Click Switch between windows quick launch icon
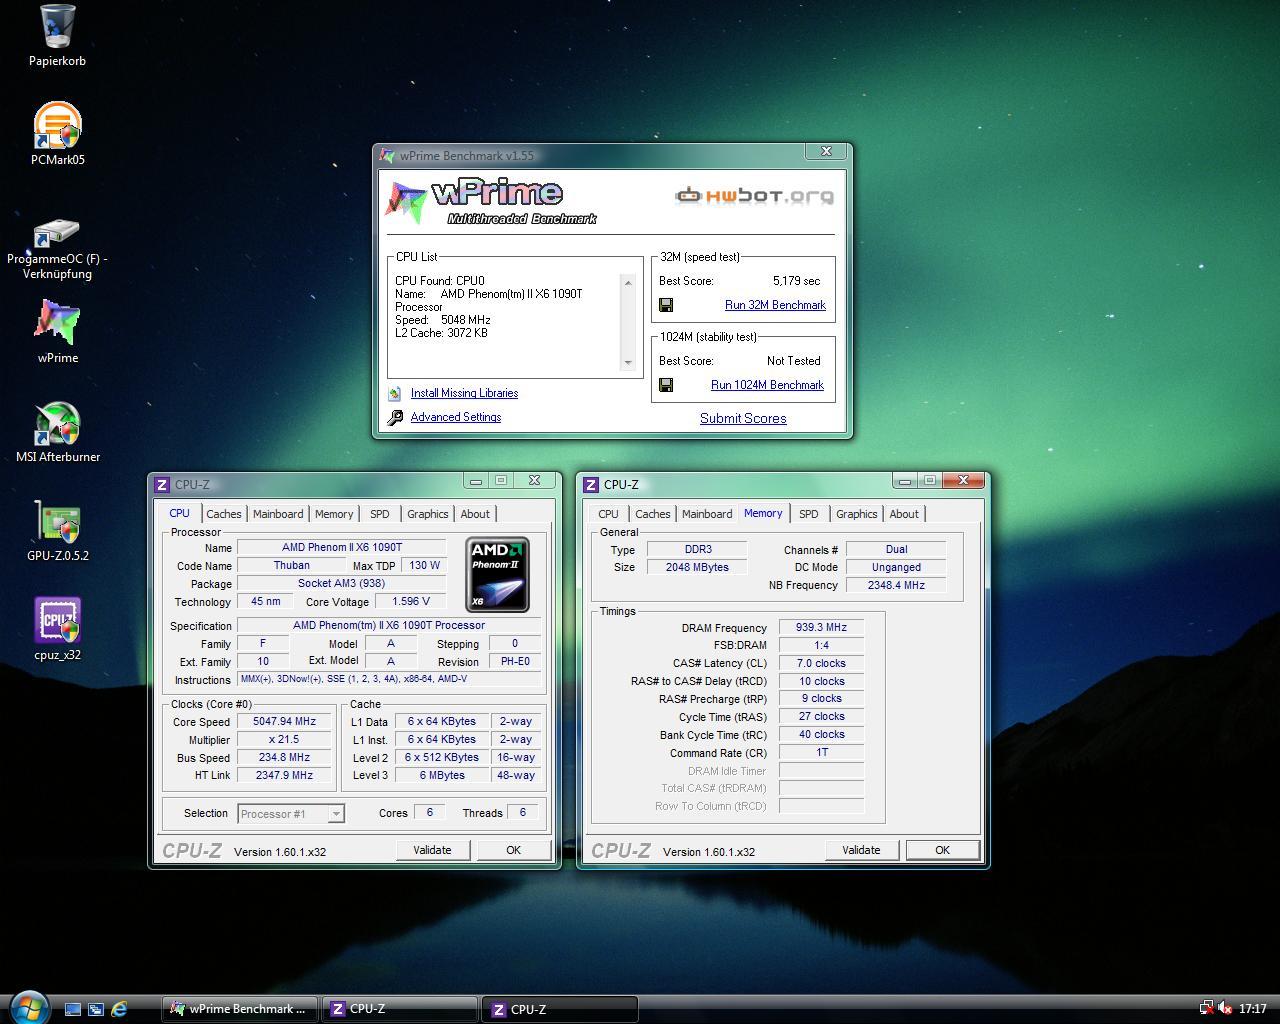This screenshot has width=1280, height=1024. click(96, 1009)
